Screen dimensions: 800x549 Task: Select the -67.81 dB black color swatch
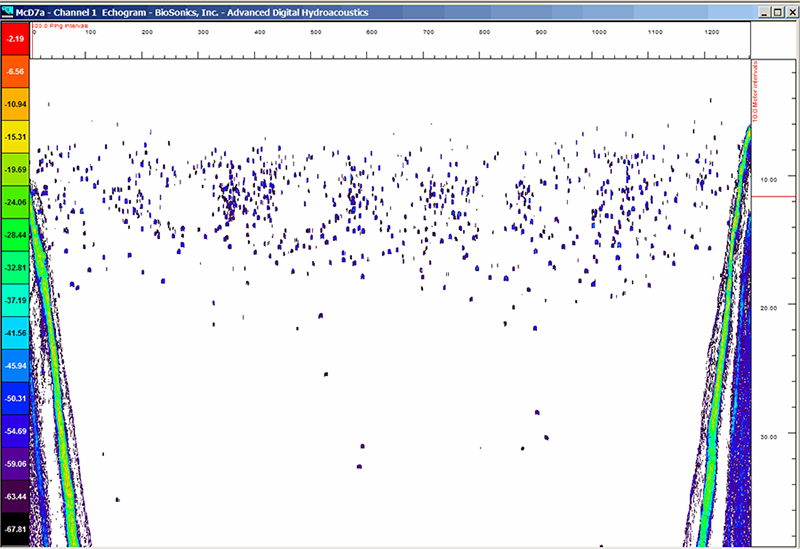click(15, 530)
